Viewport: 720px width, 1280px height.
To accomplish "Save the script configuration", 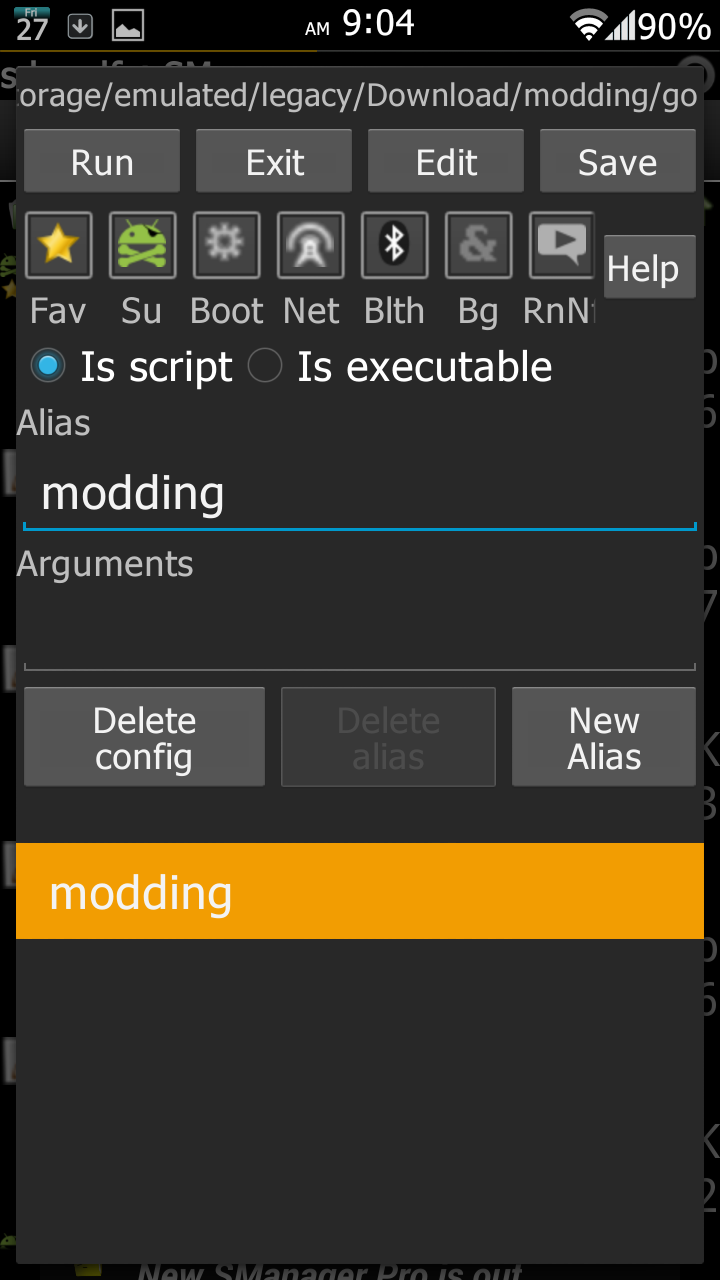I will [x=617, y=162].
